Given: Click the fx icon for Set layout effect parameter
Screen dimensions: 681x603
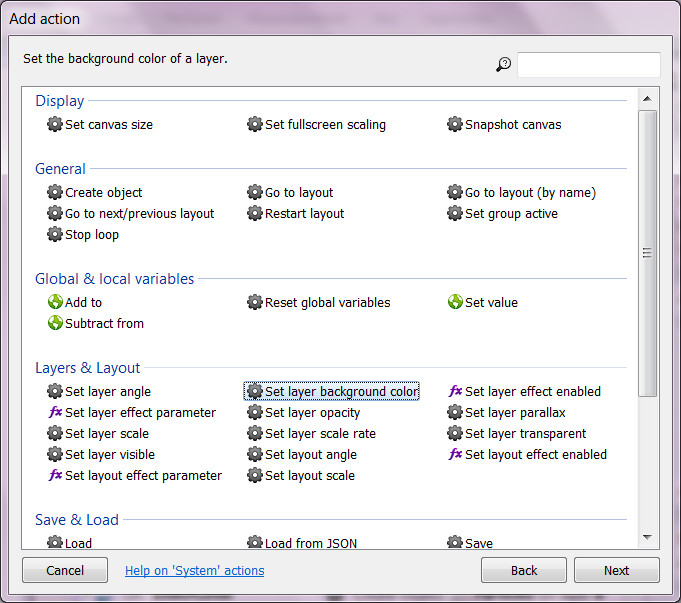Looking at the screenshot, I should [55, 476].
